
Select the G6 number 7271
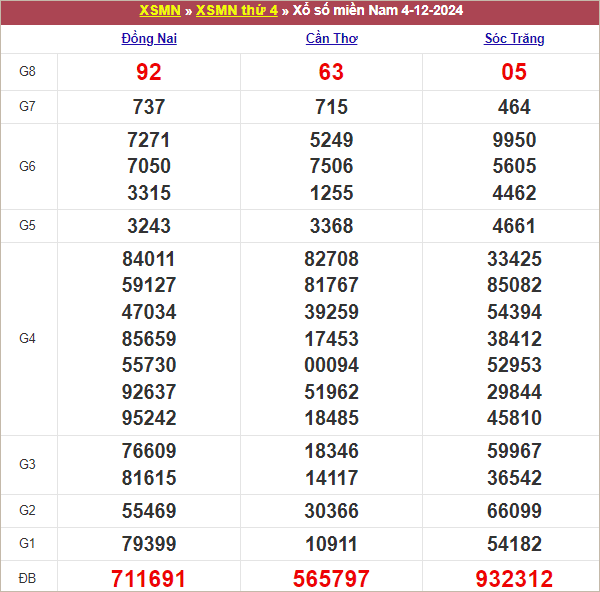(149, 140)
